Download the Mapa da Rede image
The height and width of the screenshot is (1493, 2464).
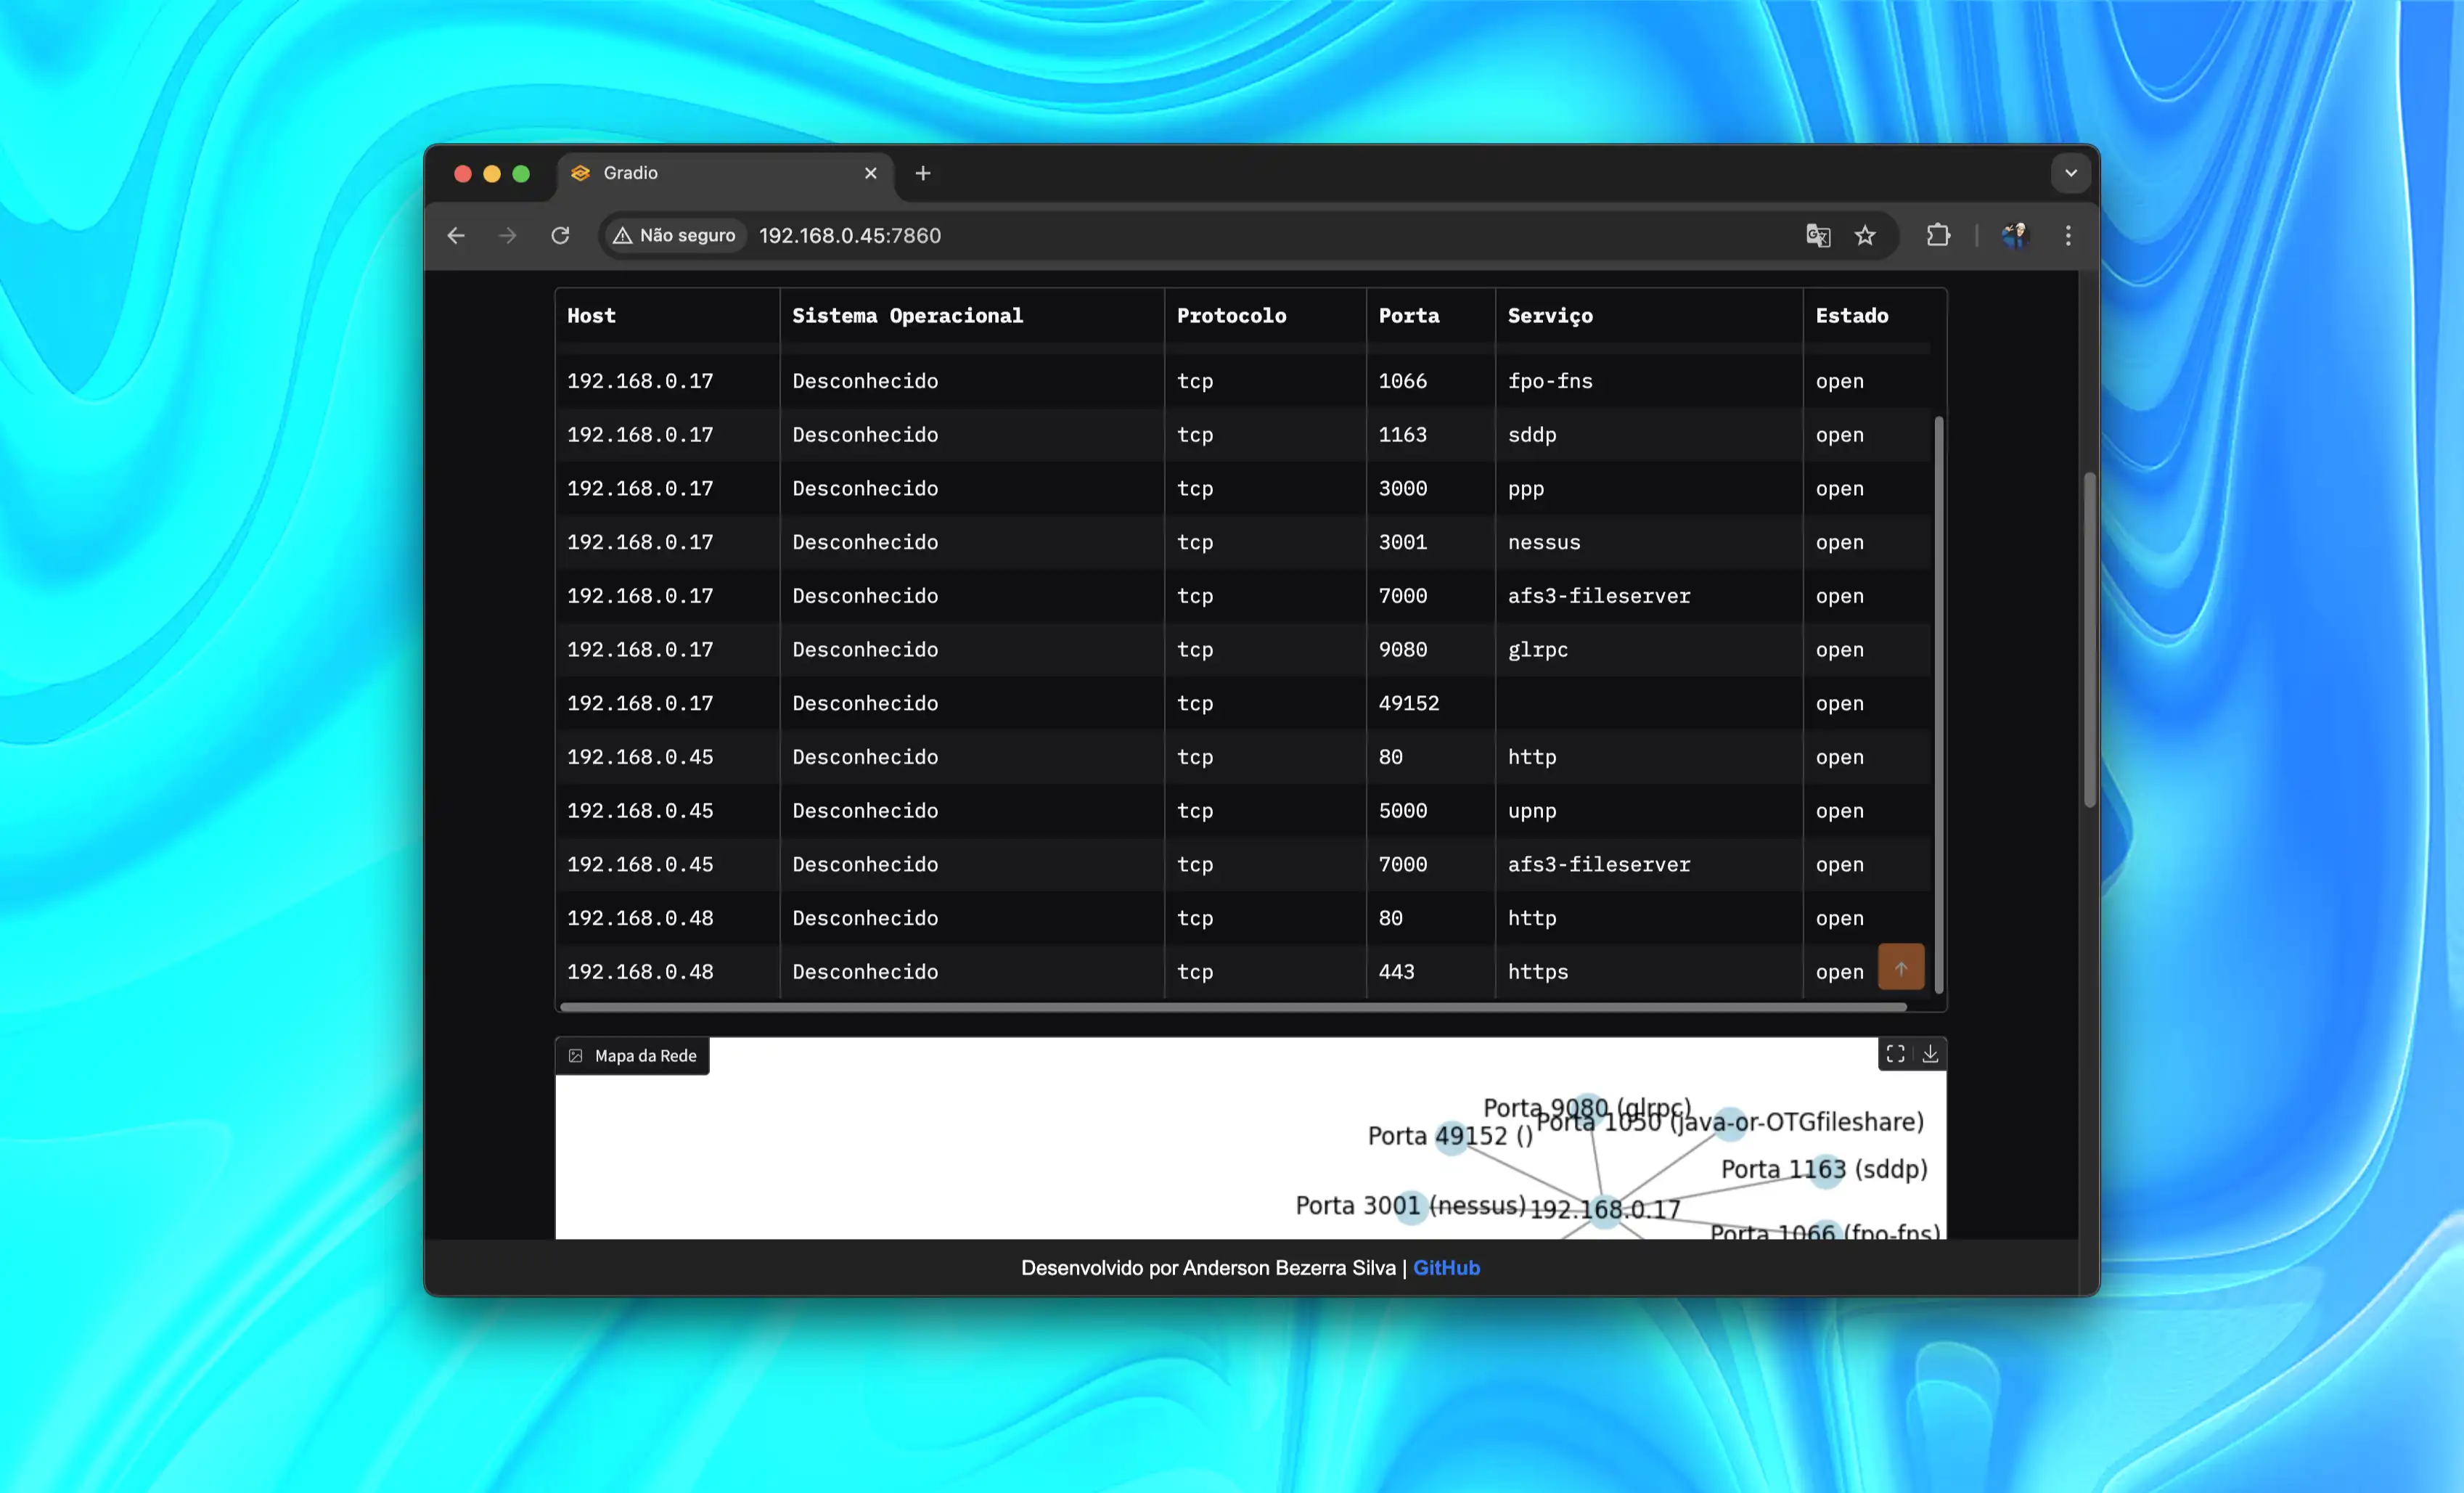tap(1930, 1054)
